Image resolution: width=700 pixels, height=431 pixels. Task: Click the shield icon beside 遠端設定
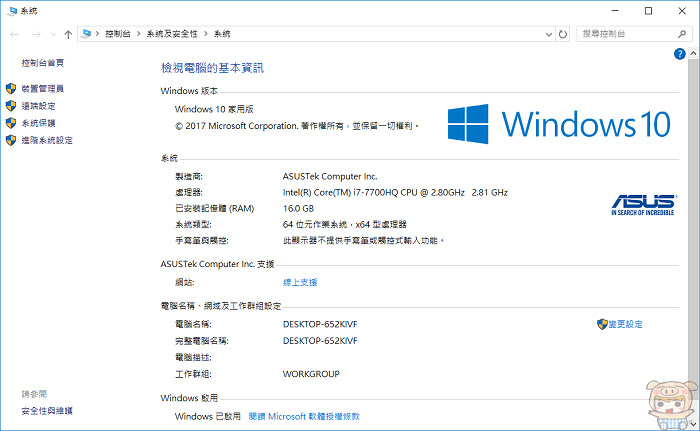[11, 106]
